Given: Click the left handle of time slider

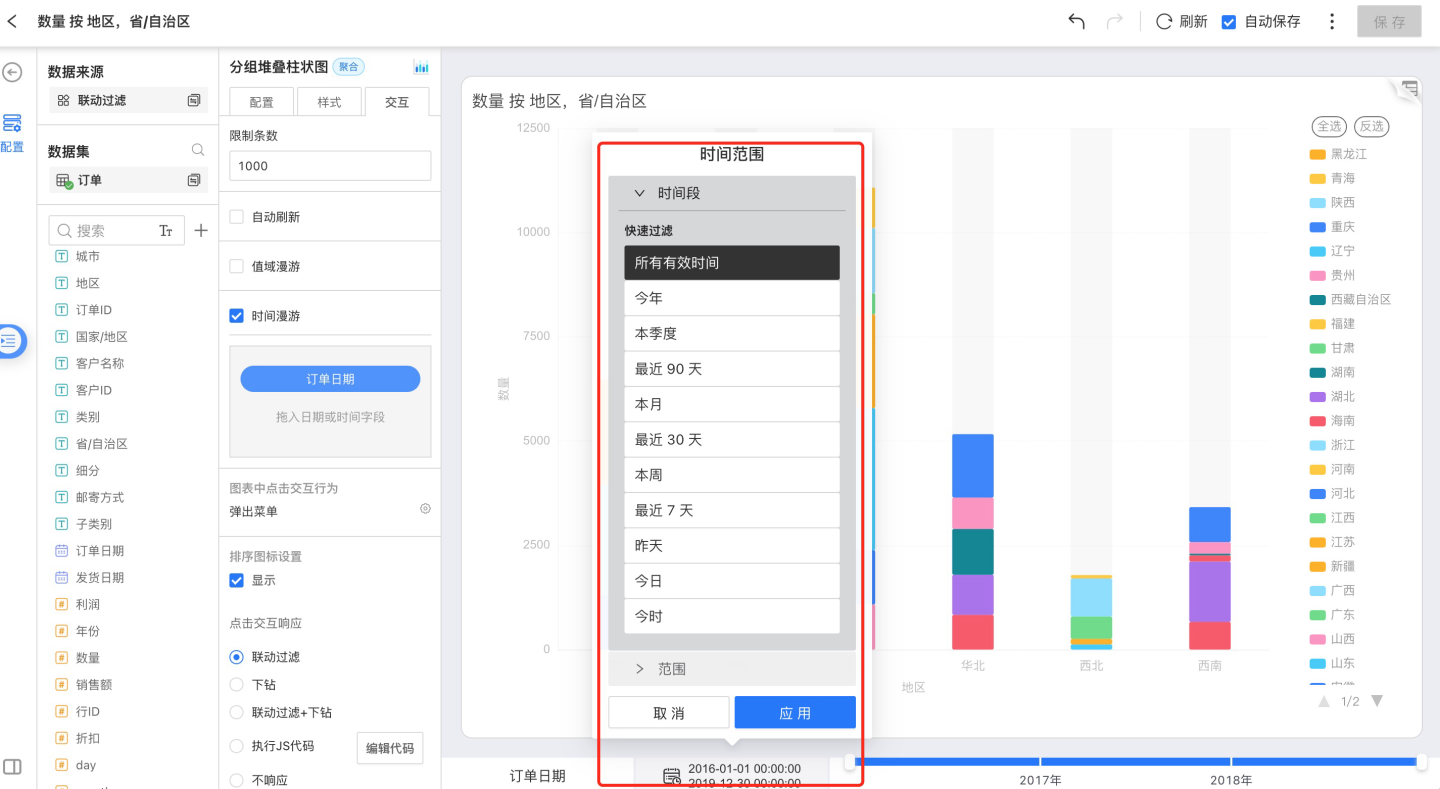Looking at the screenshot, I should 849,762.
